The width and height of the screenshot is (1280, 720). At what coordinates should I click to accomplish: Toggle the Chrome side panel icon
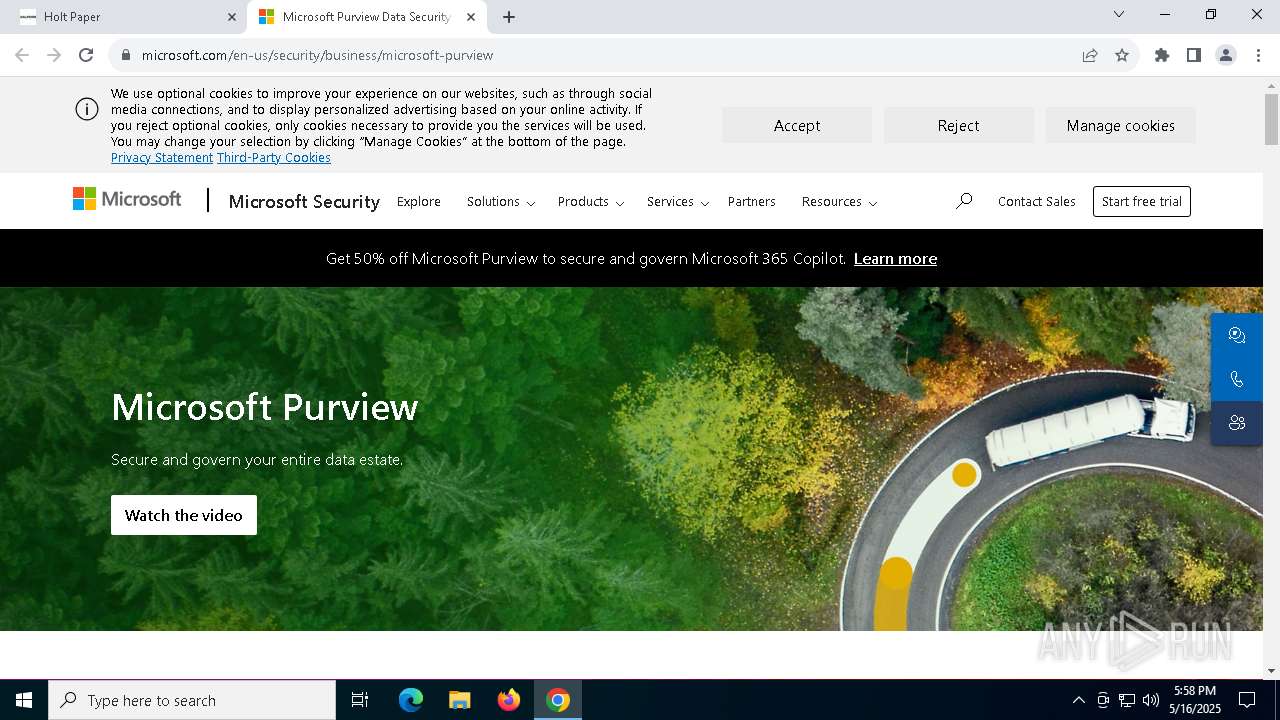(x=1194, y=55)
